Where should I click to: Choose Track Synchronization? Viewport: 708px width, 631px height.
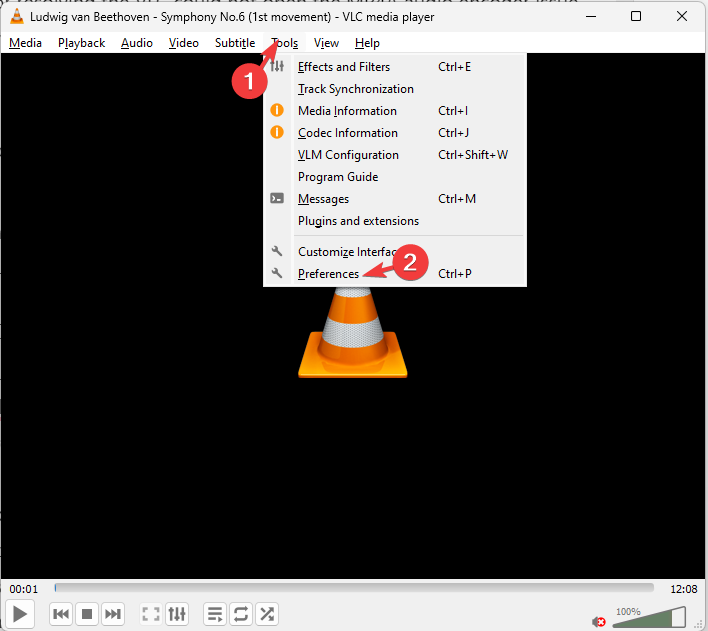pos(395,89)
